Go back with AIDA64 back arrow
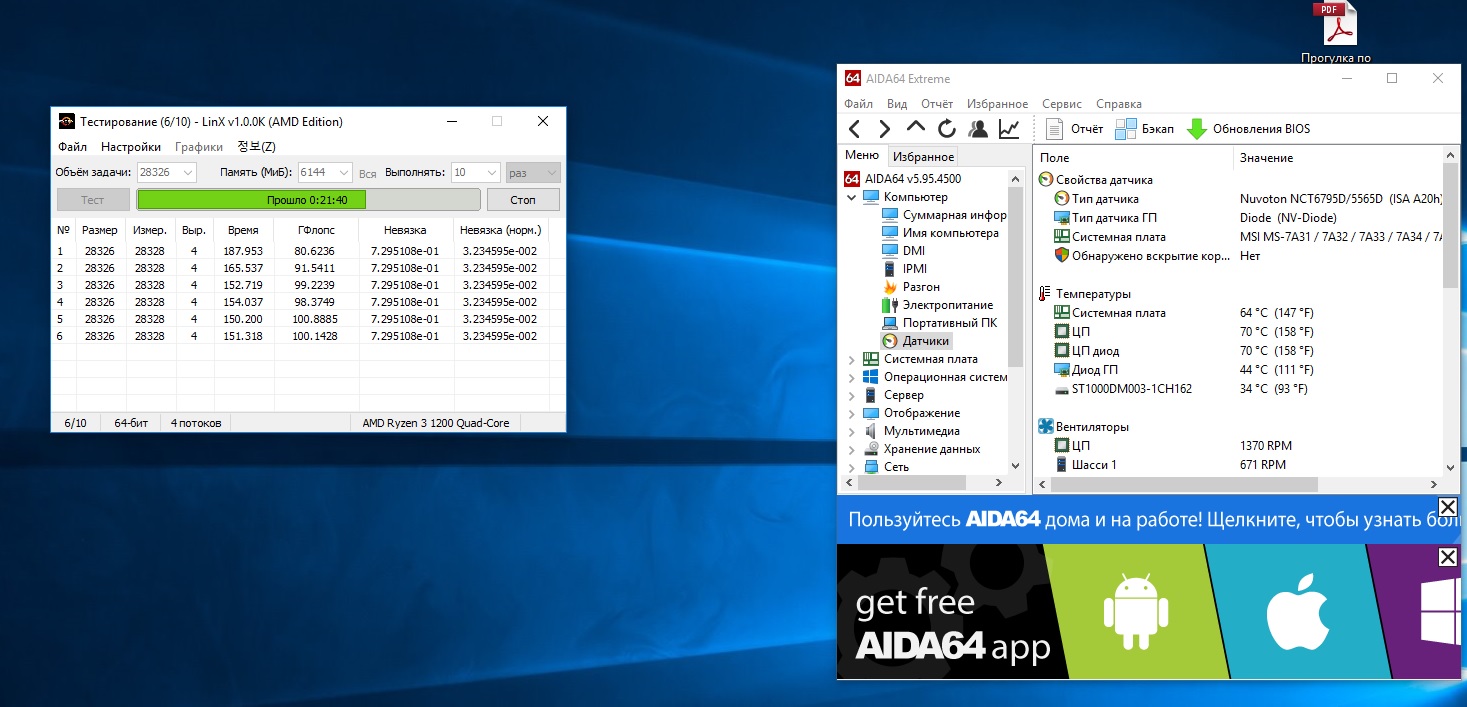This screenshot has width=1467, height=707. click(x=854, y=129)
